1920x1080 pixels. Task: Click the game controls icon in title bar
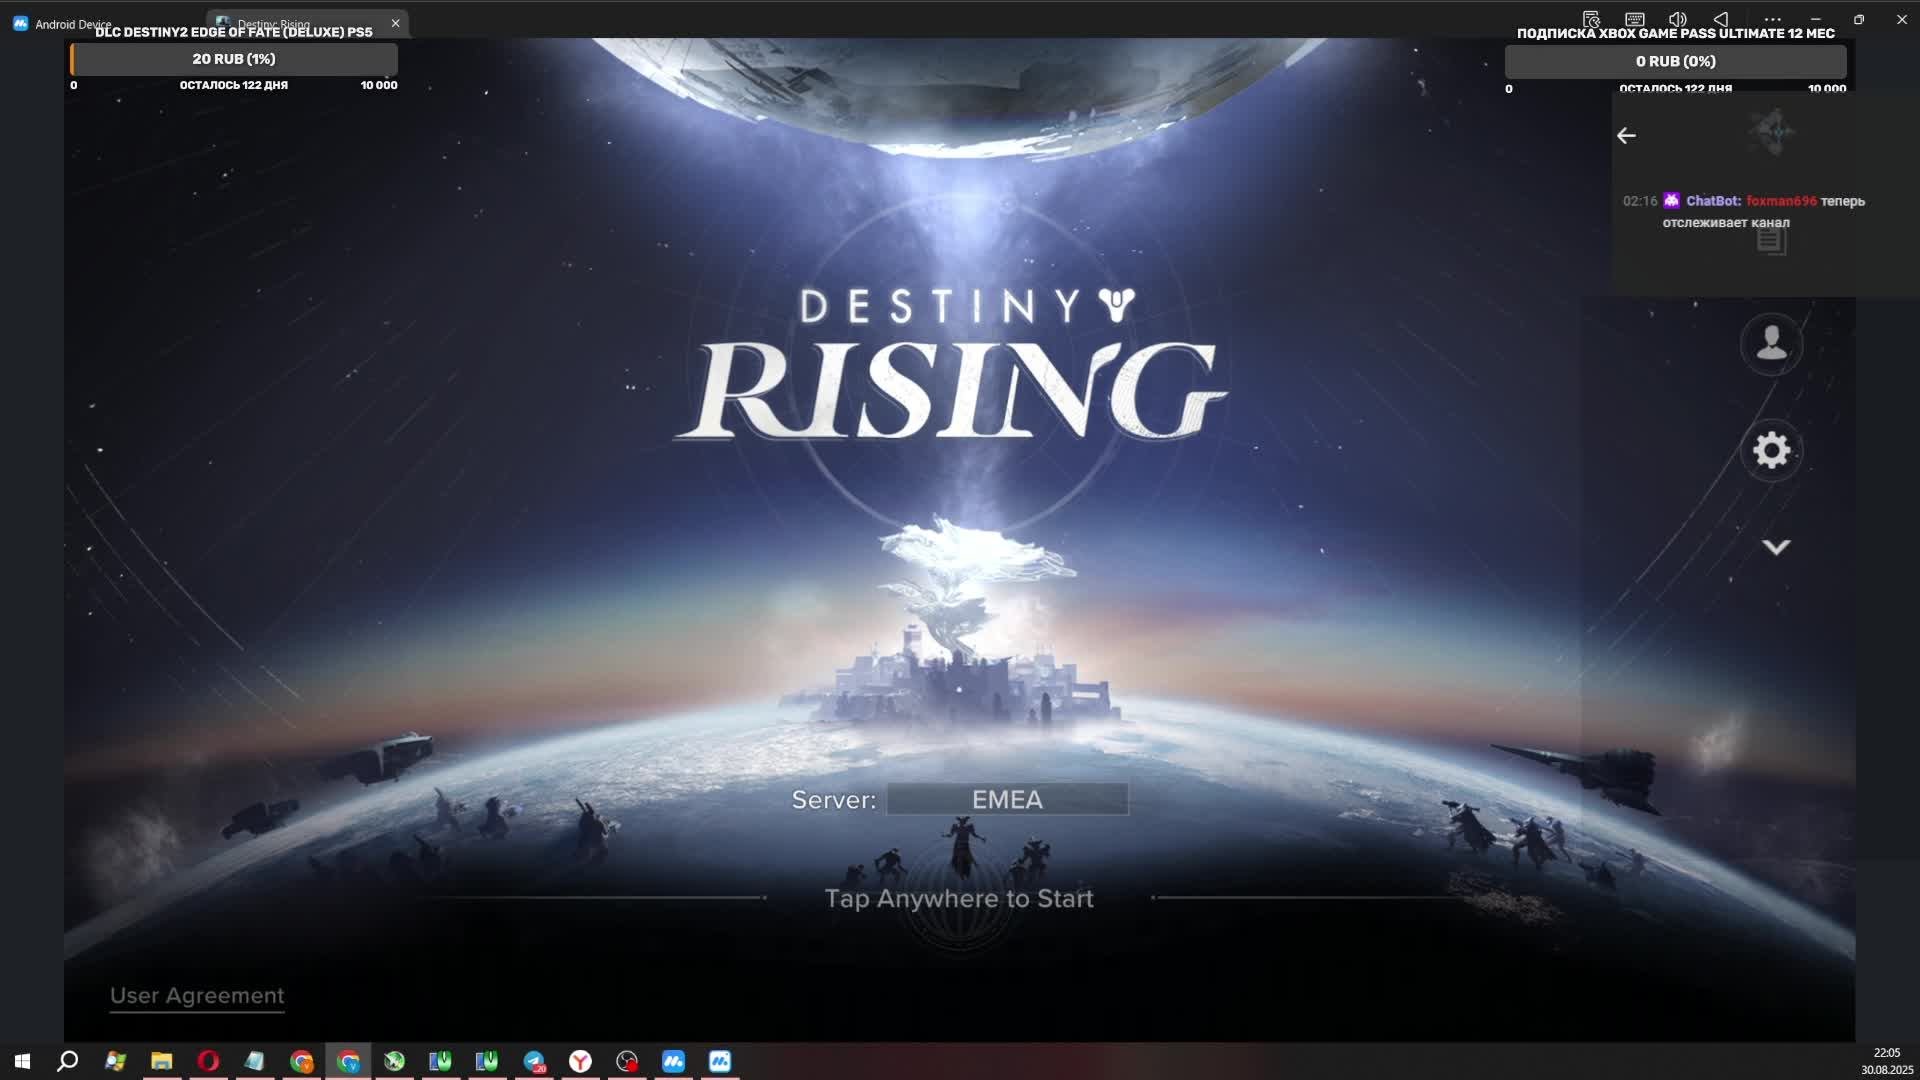click(x=1591, y=19)
